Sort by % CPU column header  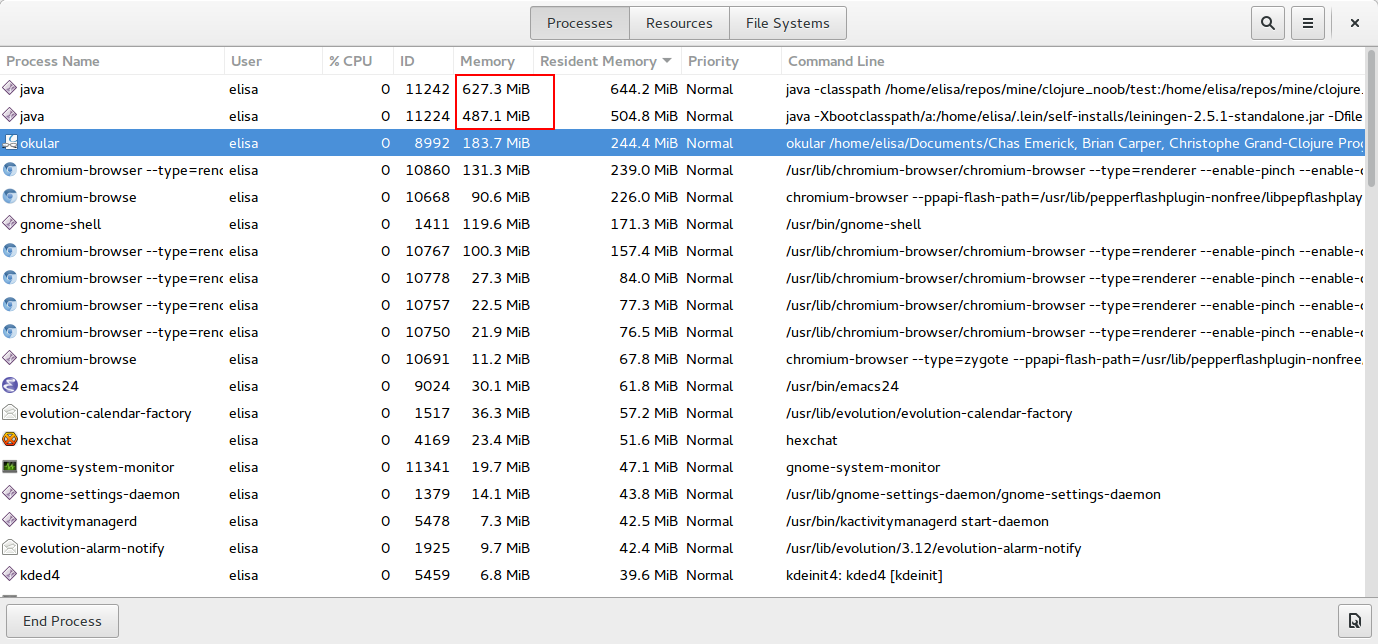[x=358, y=61]
